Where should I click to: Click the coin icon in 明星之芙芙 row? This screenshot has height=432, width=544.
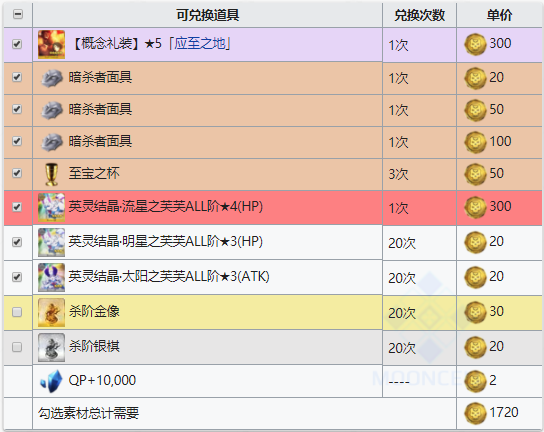click(x=475, y=242)
